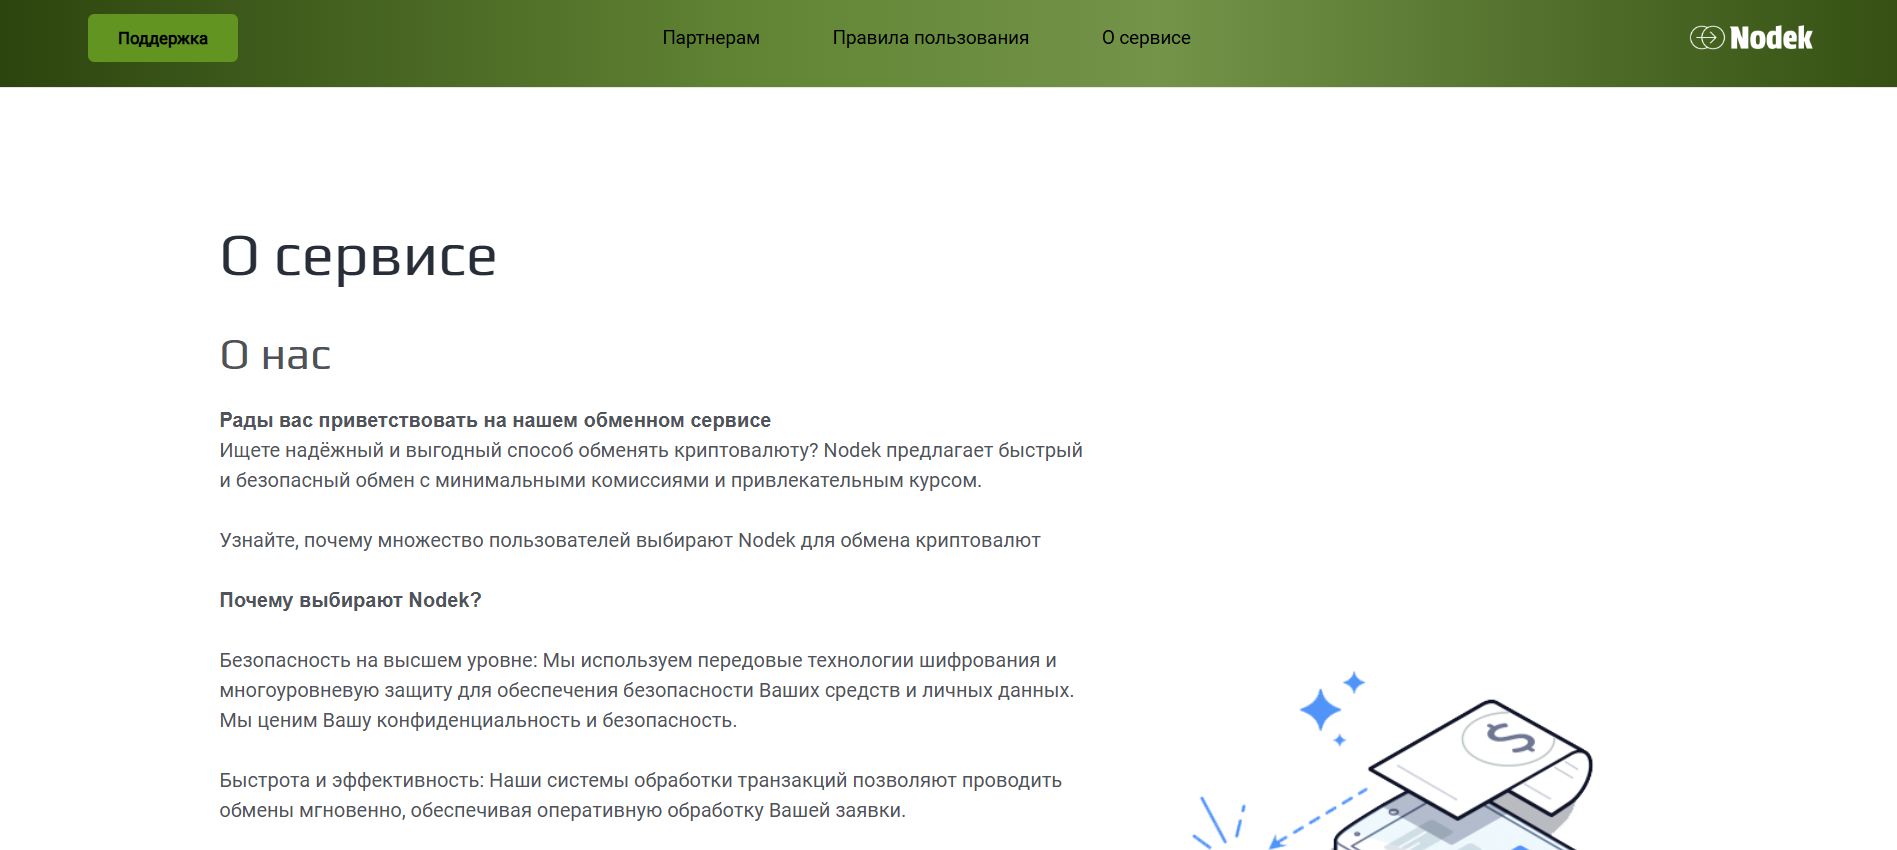Image resolution: width=1897 pixels, height=850 pixels.
Task: Click the paragraph starting 'Быстрота и эффективность'
Action: pos(641,795)
